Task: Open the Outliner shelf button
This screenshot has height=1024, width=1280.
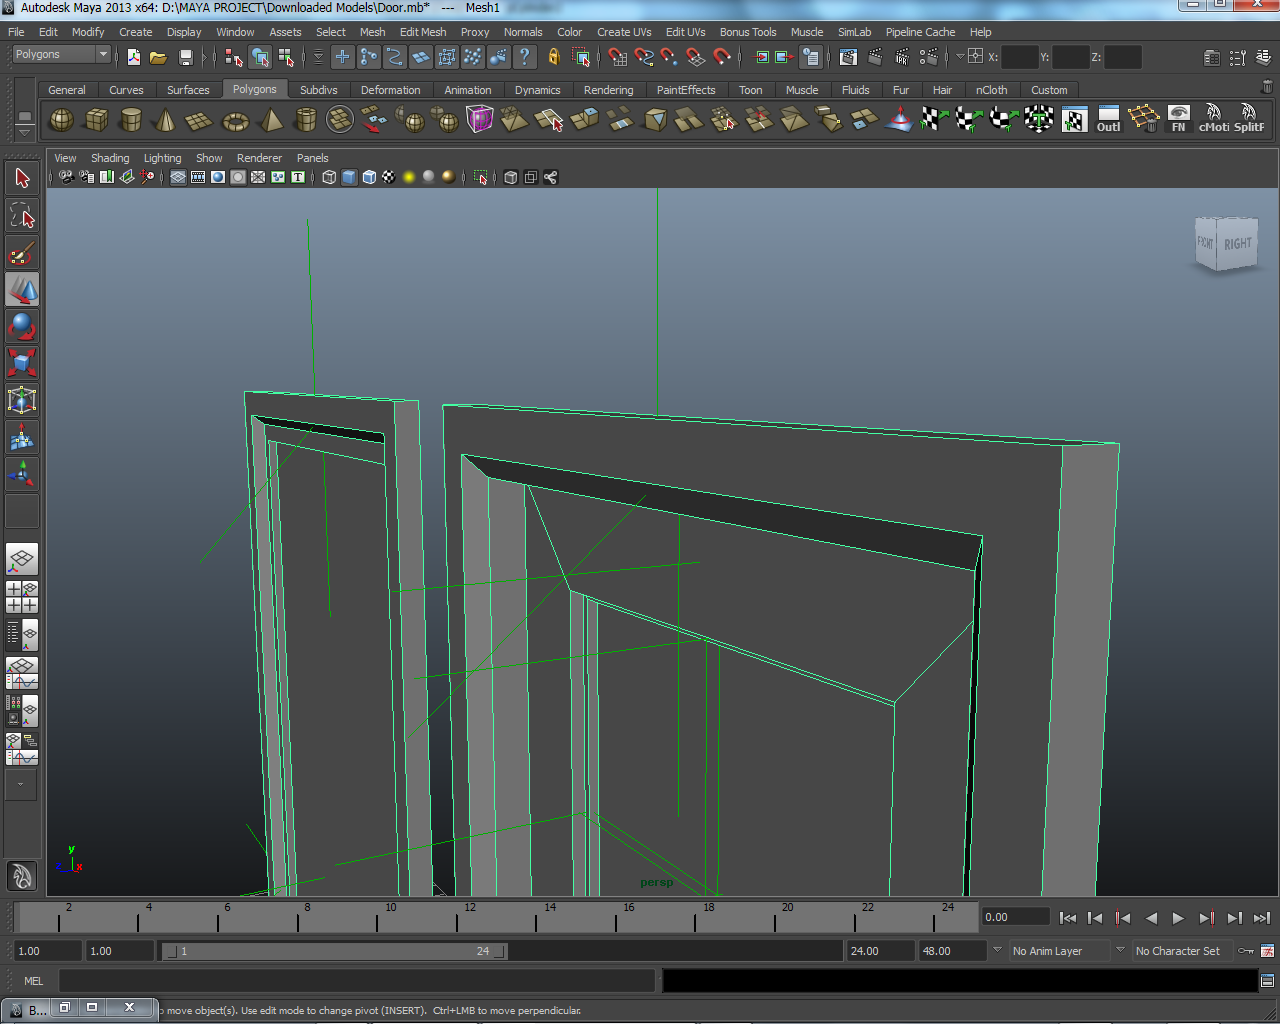Action: (1108, 119)
